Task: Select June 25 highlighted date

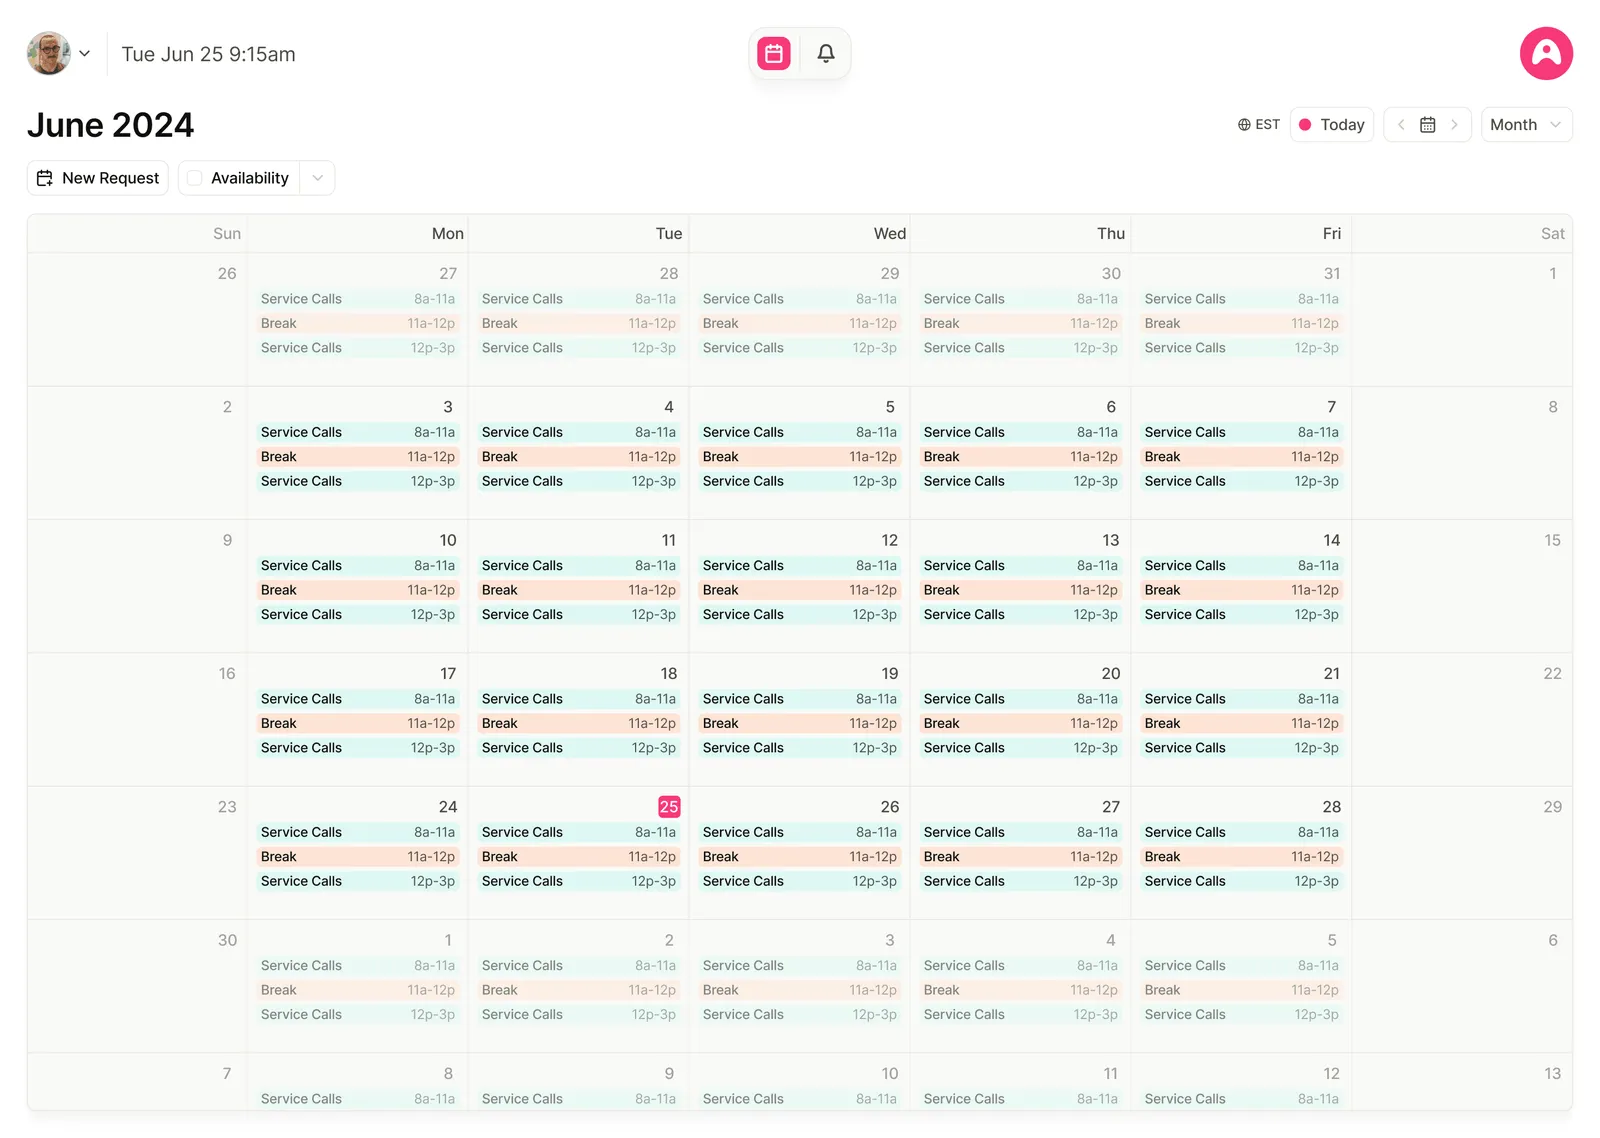Action: pos(669,807)
